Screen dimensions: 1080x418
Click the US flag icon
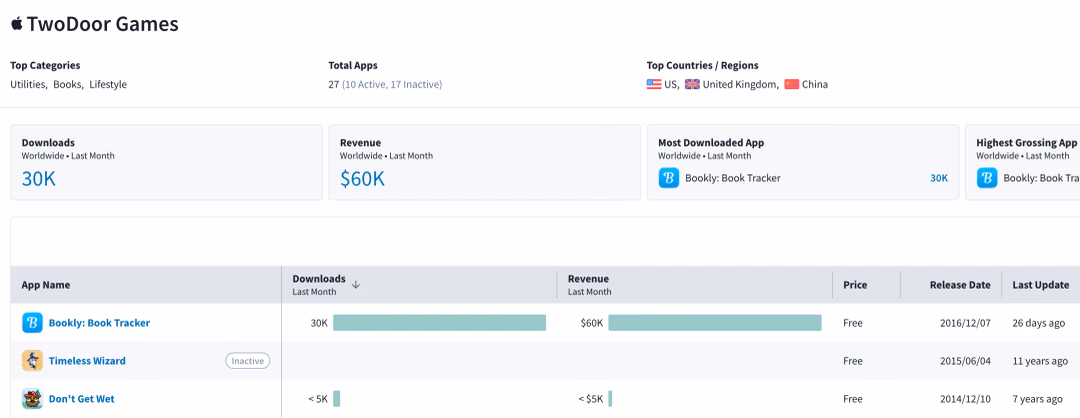click(654, 85)
